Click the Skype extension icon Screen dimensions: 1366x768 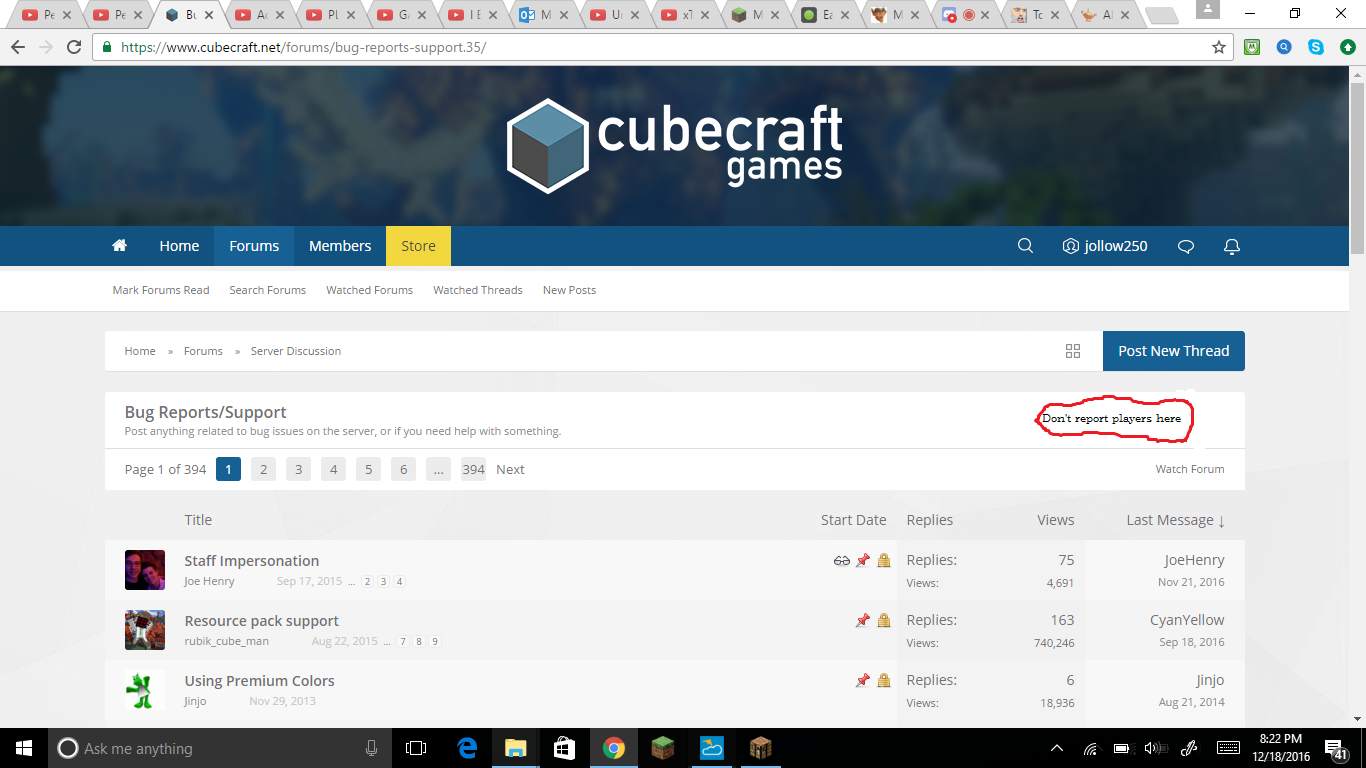point(1316,47)
